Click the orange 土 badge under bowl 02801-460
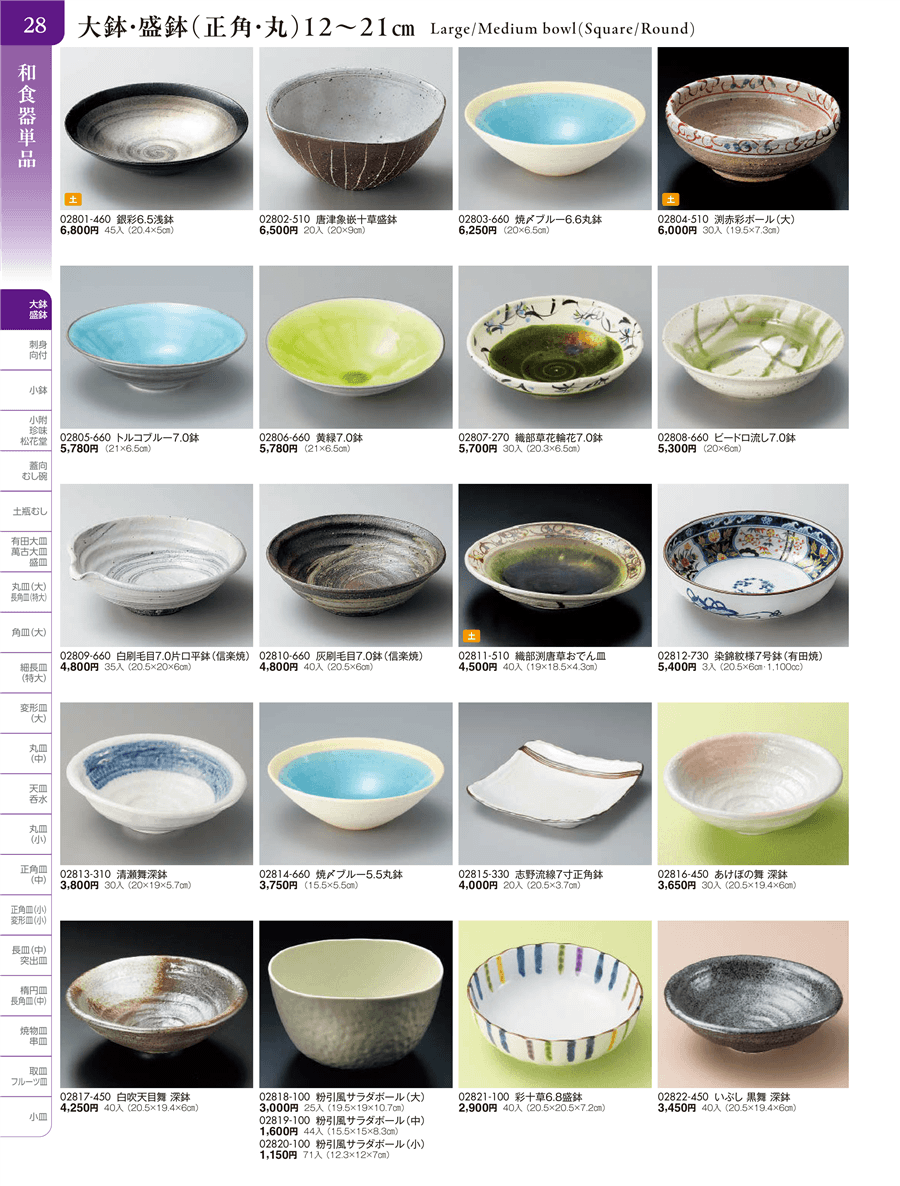Image resolution: width=900 pixels, height=1186 pixels. pos(73,200)
